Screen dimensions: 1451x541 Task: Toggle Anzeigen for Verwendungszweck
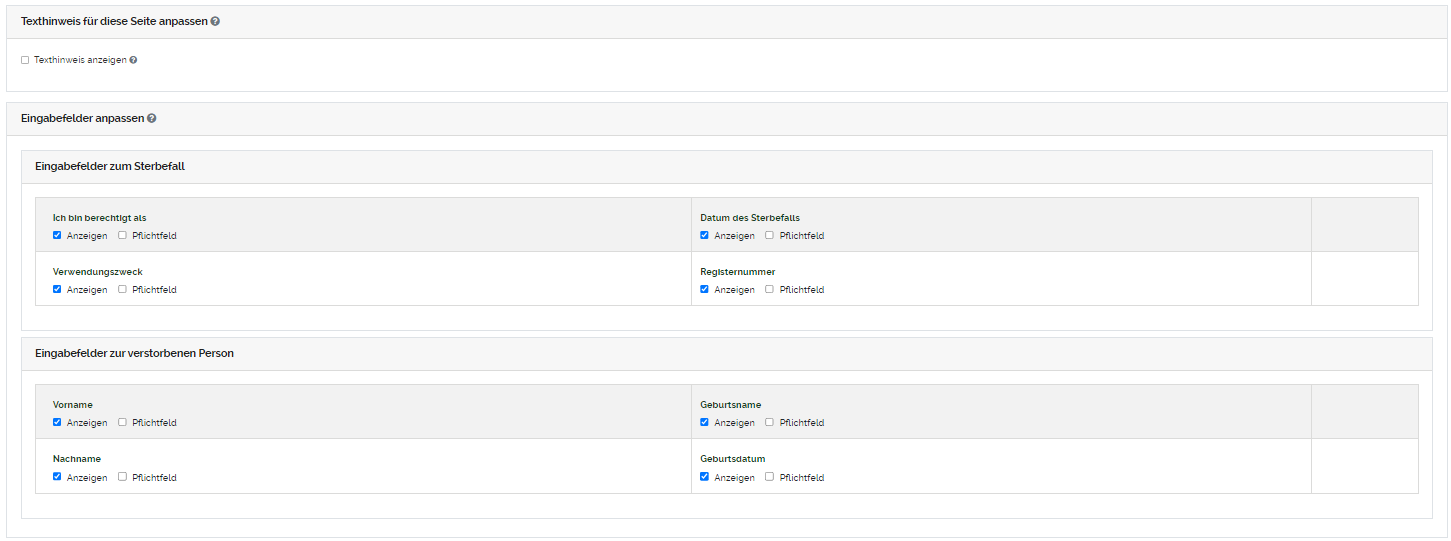coord(57,289)
